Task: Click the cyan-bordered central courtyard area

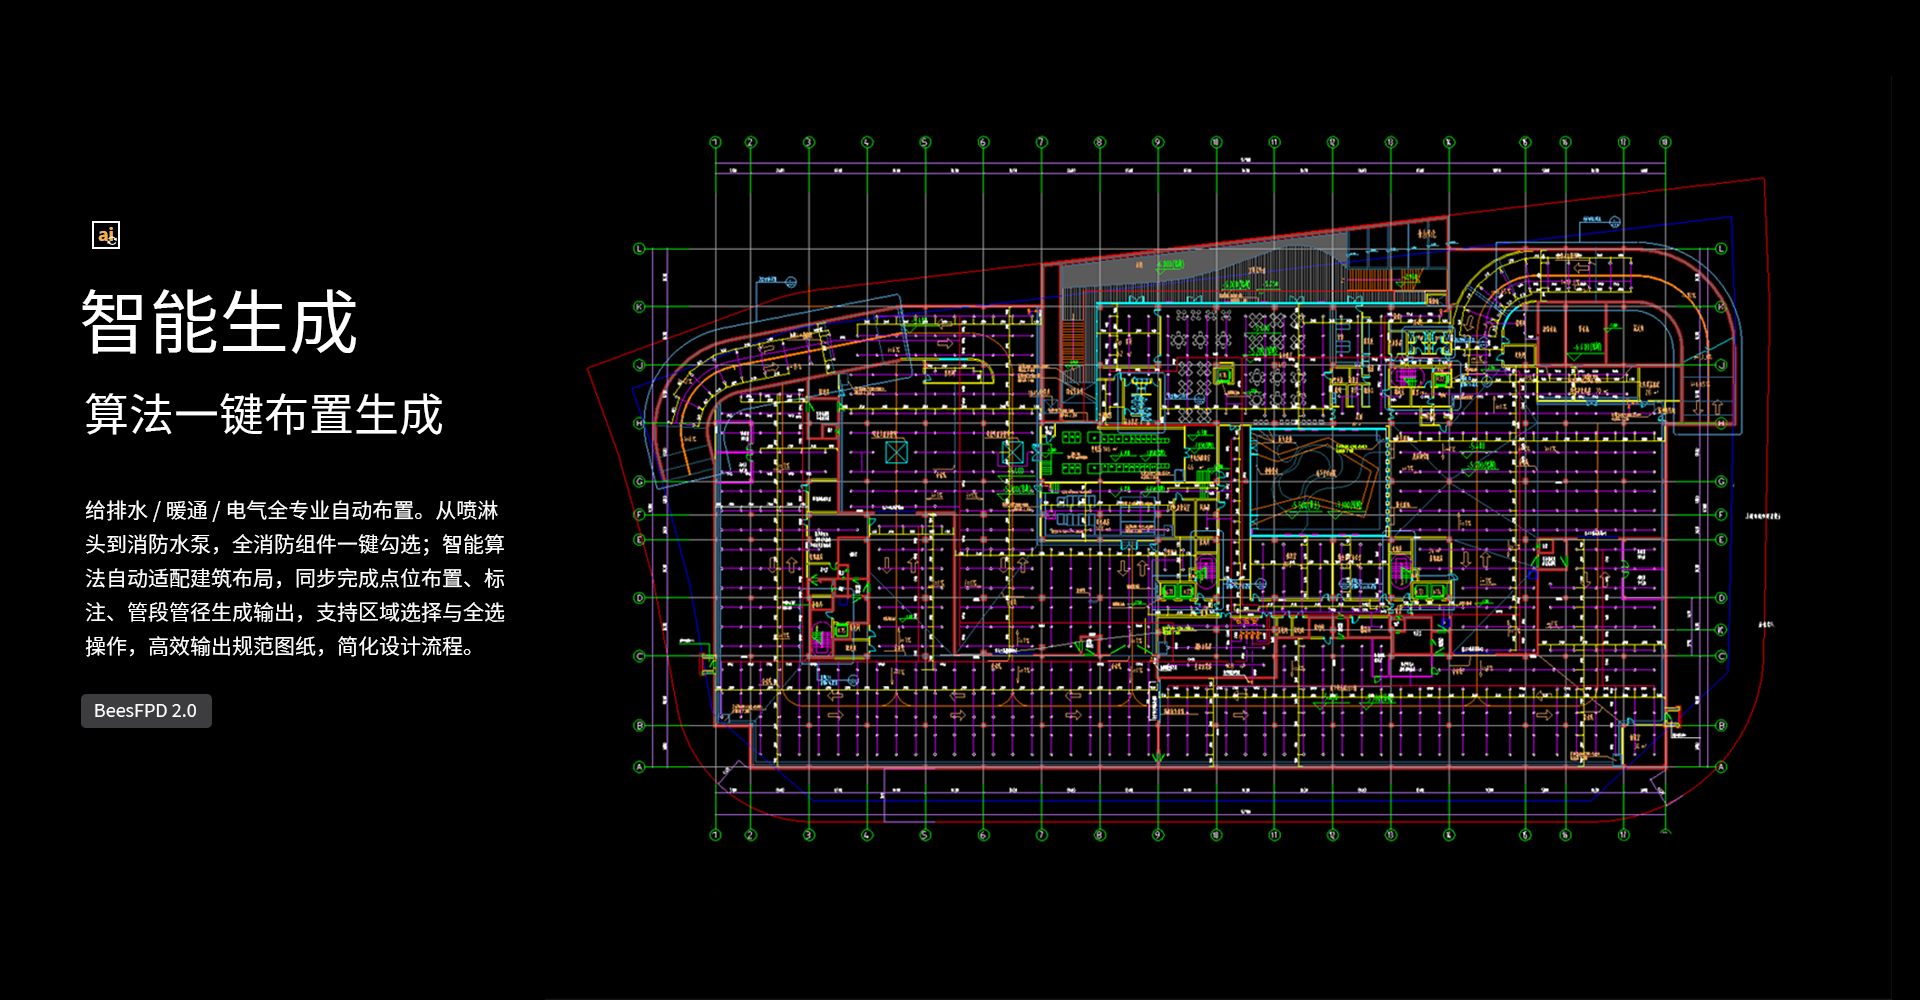Action: click(x=1318, y=482)
